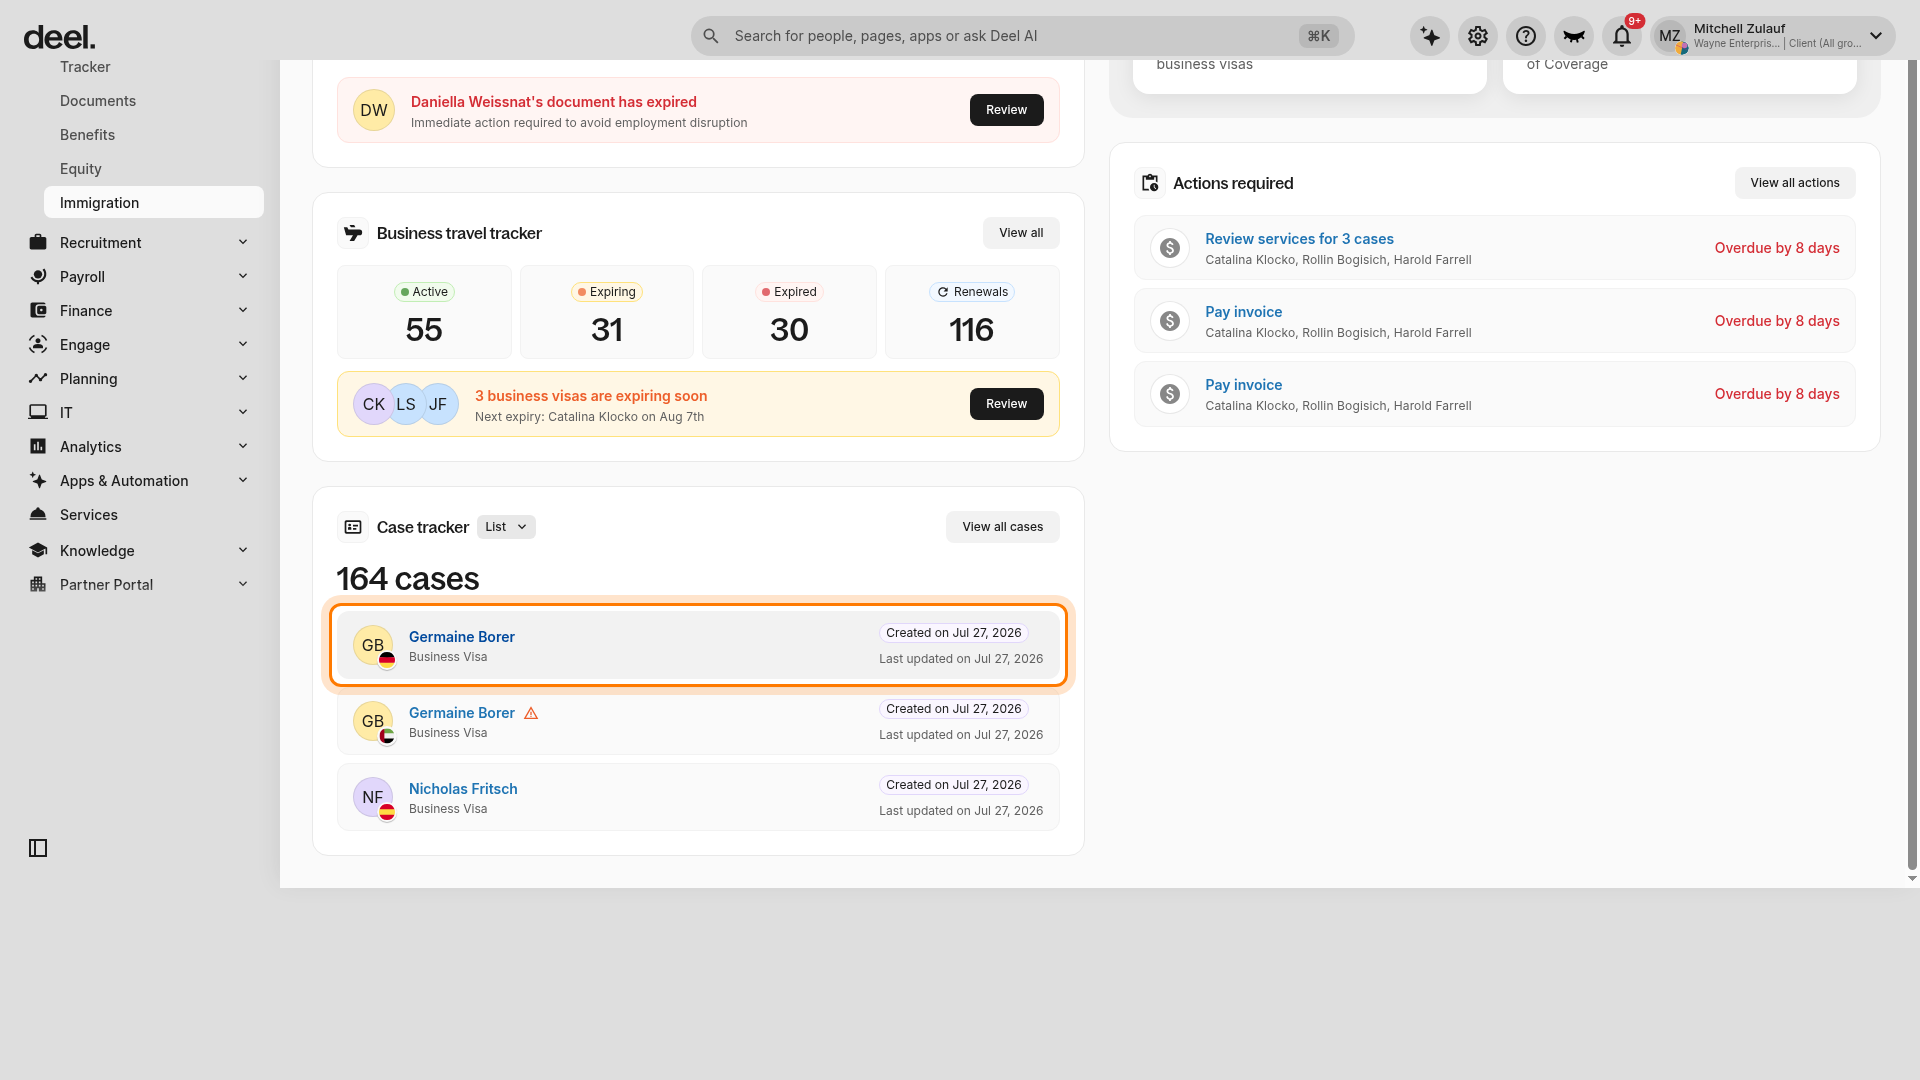
Task: Expand the Payroll menu chevron
Action: (243, 276)
